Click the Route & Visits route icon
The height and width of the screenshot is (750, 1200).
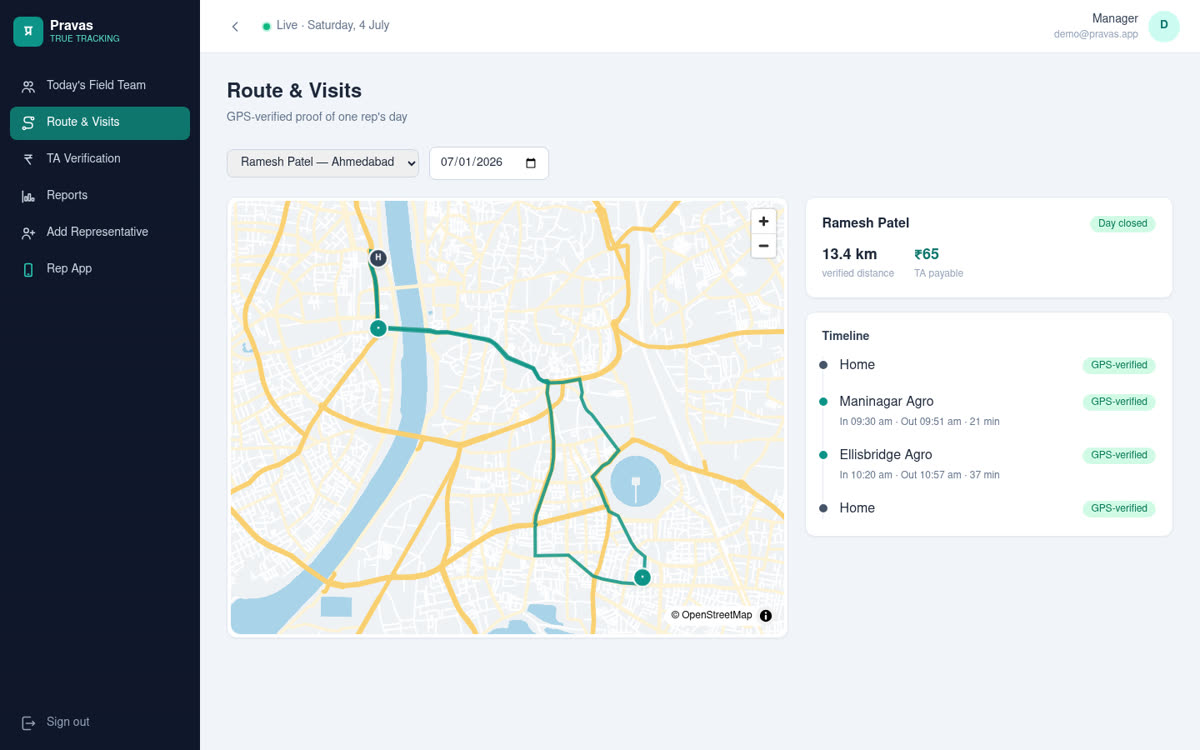click(x=28, y=122)
